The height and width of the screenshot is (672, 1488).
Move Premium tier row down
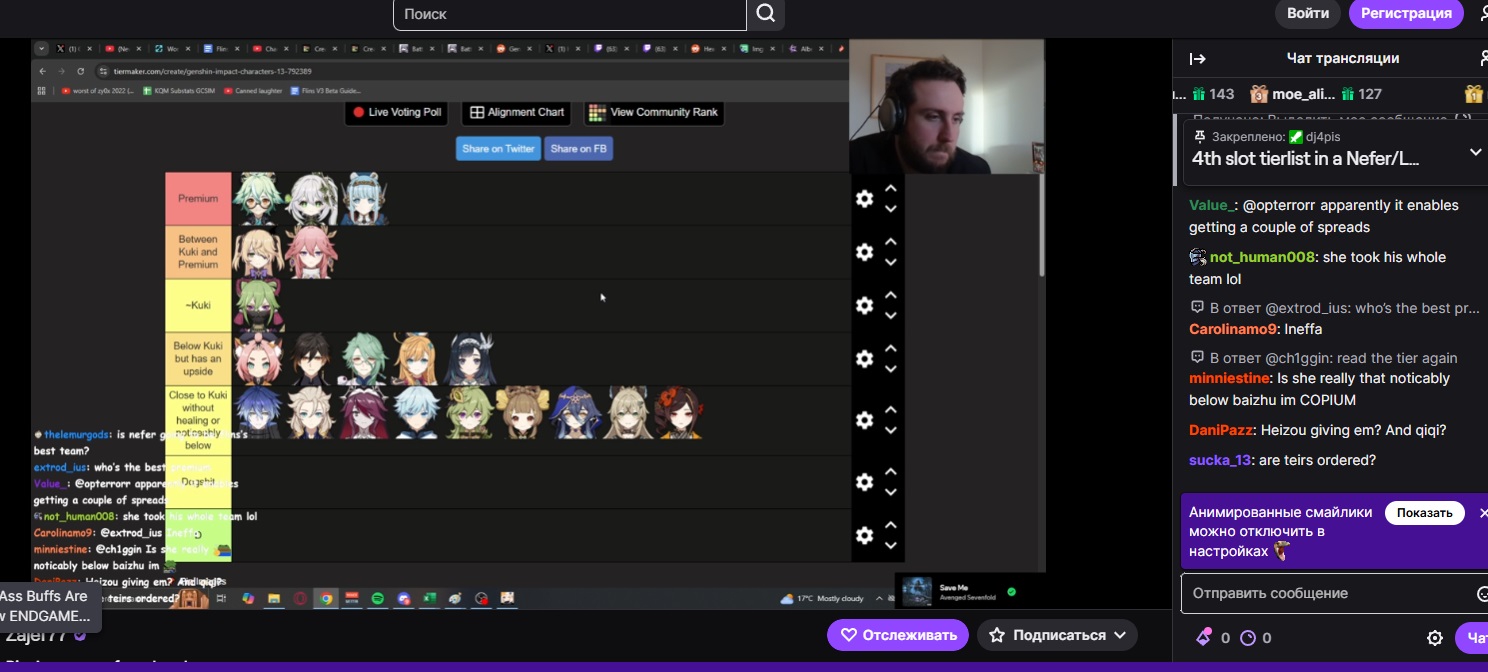tap(890, 209)
